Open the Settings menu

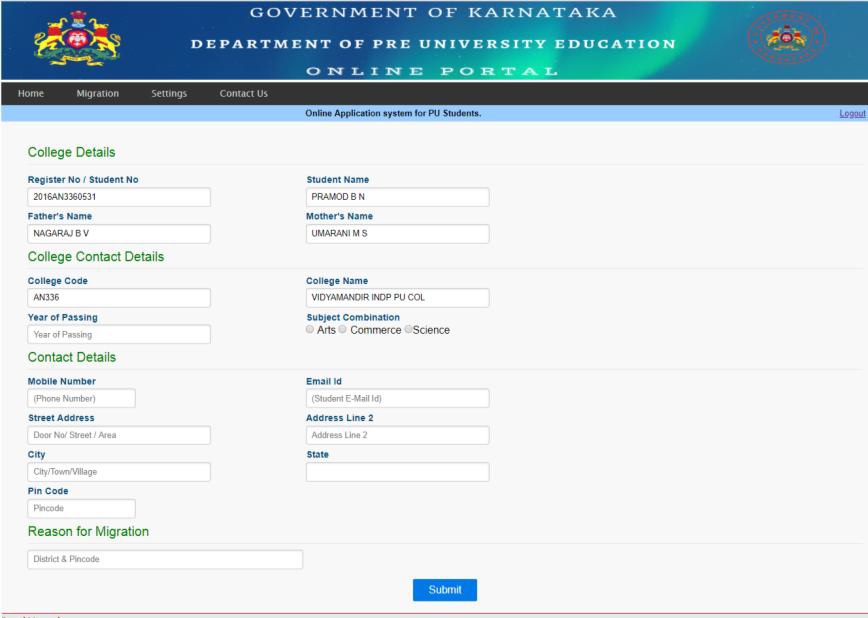[x=169, y=94]
